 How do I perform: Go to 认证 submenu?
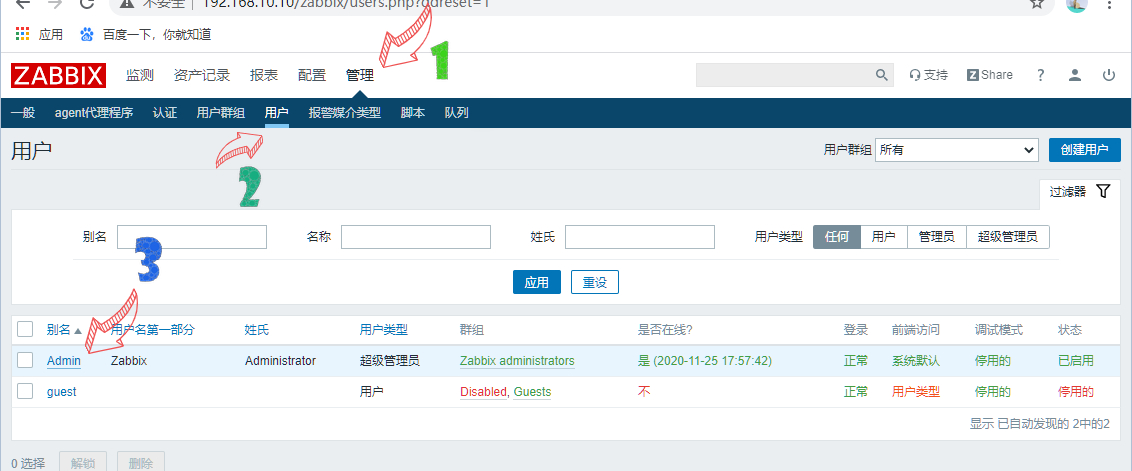[x=165, y=113]
